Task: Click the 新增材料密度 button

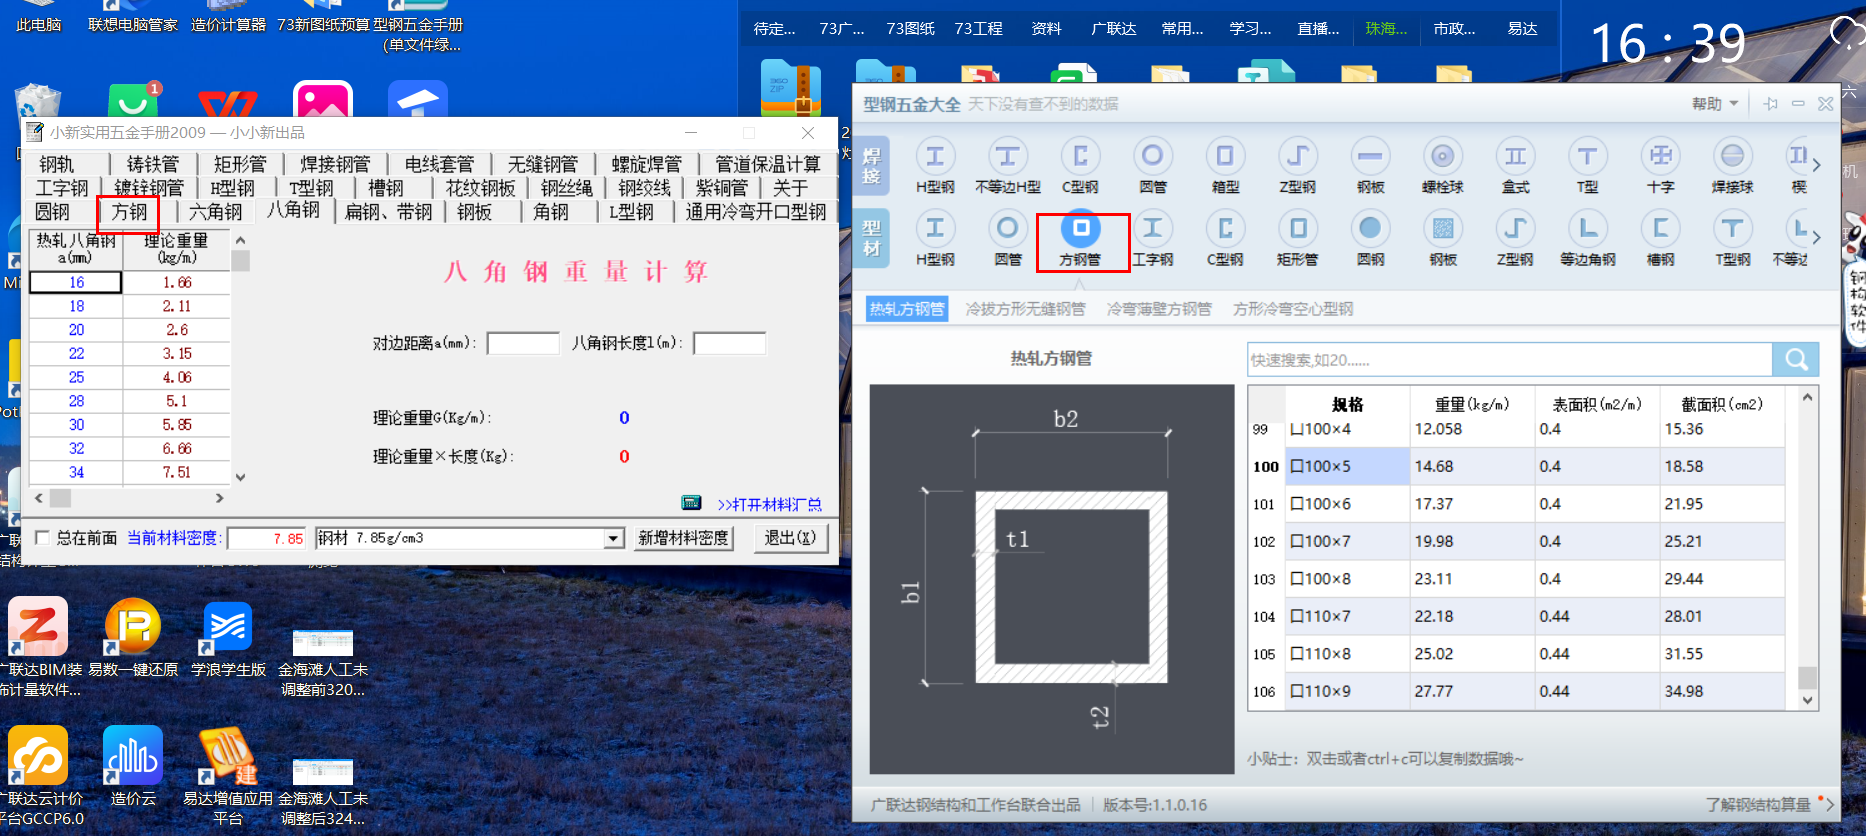Action: 684,538
